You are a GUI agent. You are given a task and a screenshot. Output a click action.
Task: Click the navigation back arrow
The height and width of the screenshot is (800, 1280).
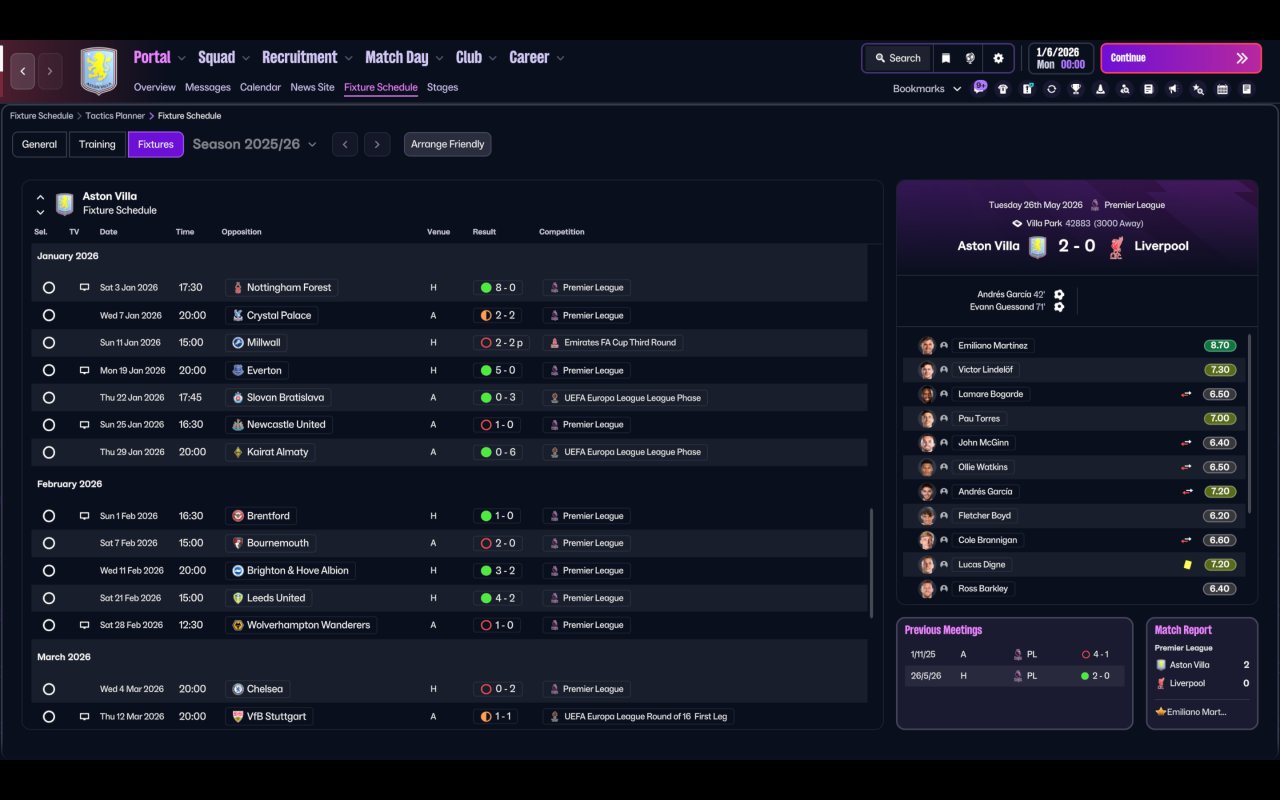click(23, 71)
